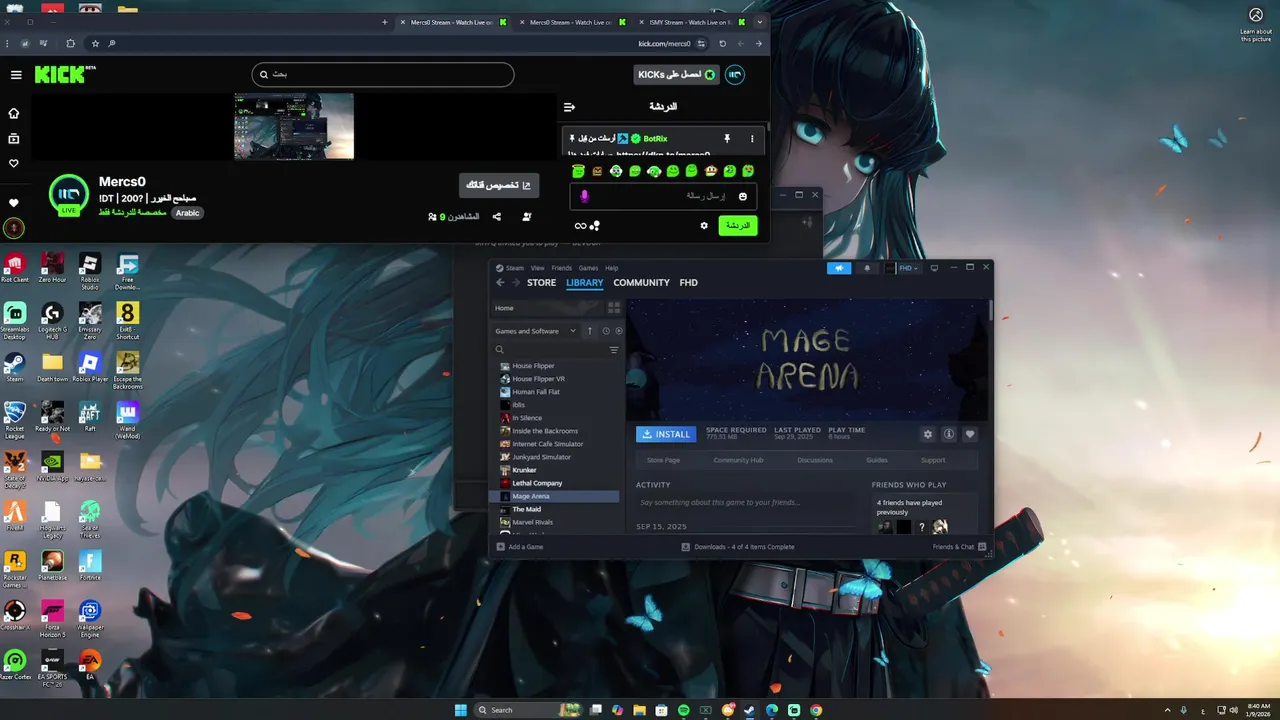Open Friends & Chat in Steam
The height and width of the screenshot is (720, 1280).
click(960, 547)
